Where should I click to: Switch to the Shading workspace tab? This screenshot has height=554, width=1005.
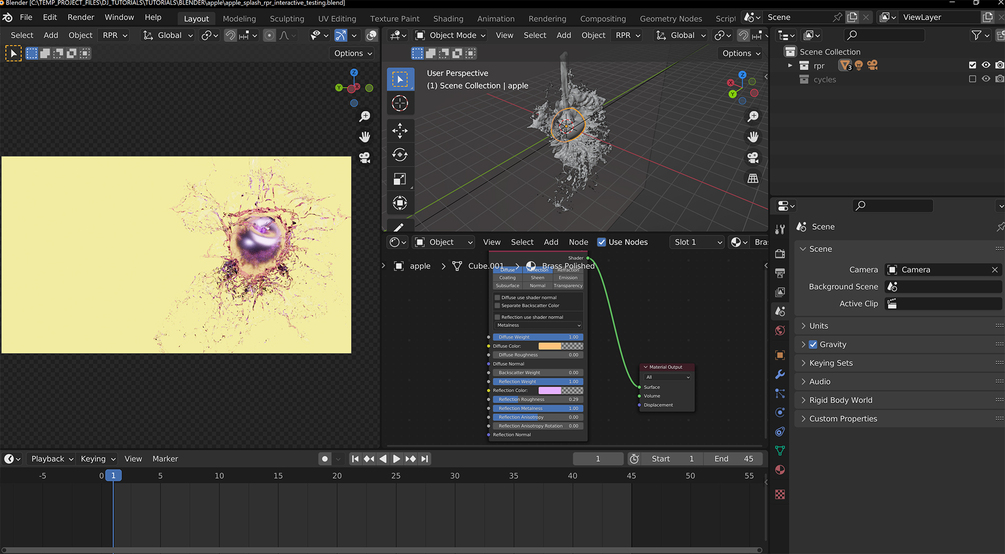coord(447,18)
